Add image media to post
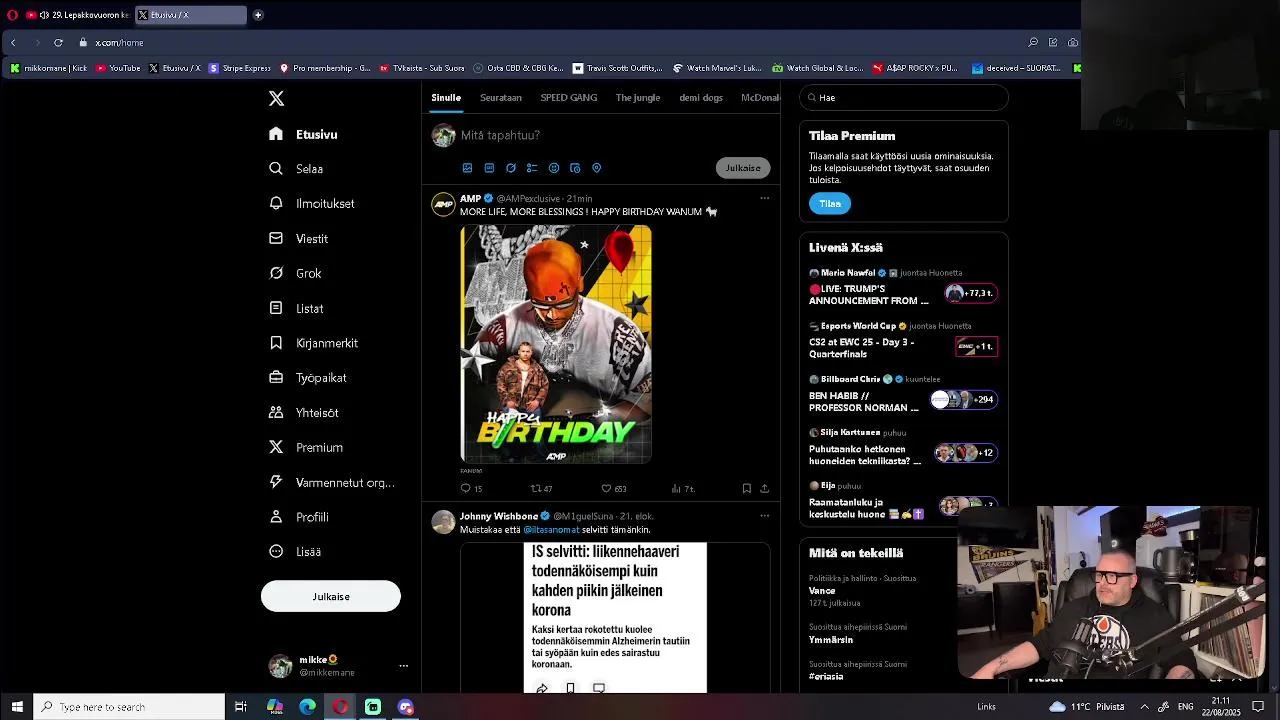The image size is (1280, 720). tap(467, 168)
